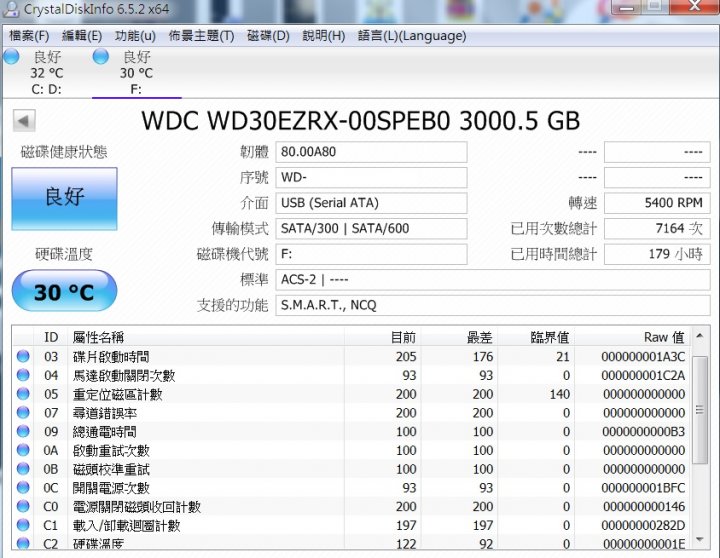This screenshot has width=720, height=558.
Task: Open the 功能(u) menu
Action: coord(135,36)
